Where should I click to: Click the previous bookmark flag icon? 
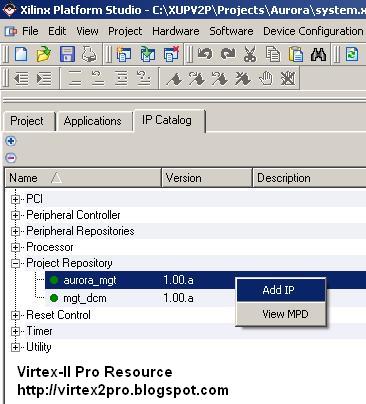coord(219,79)
